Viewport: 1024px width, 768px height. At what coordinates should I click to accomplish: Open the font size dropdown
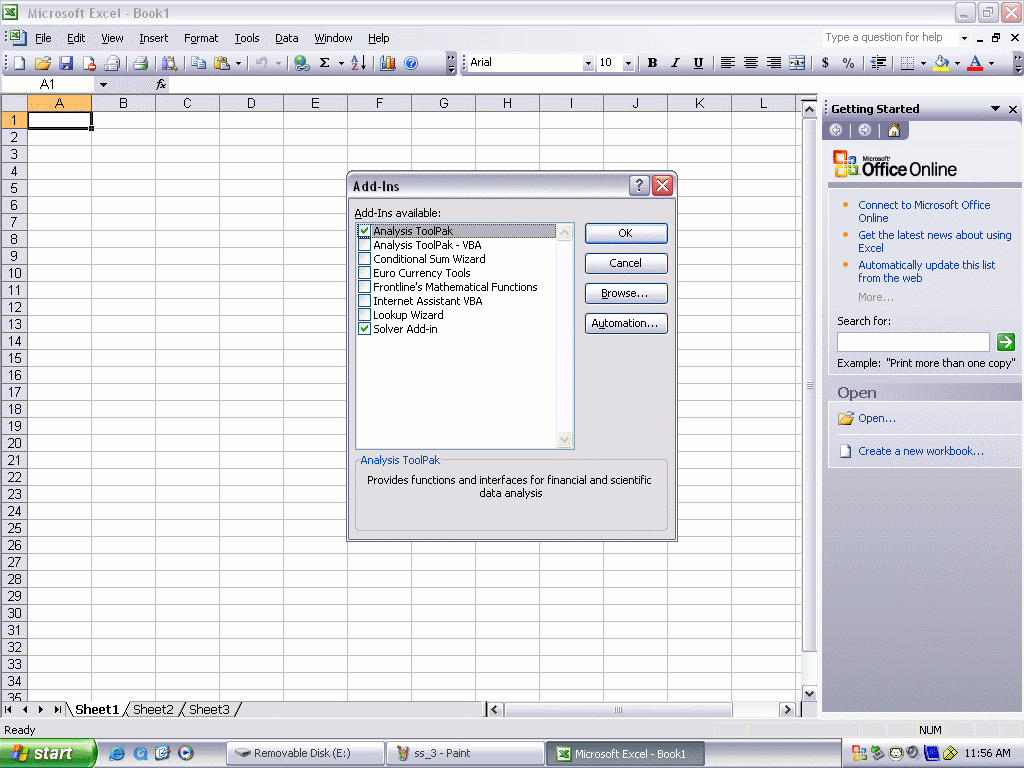(x=628, y=63)
